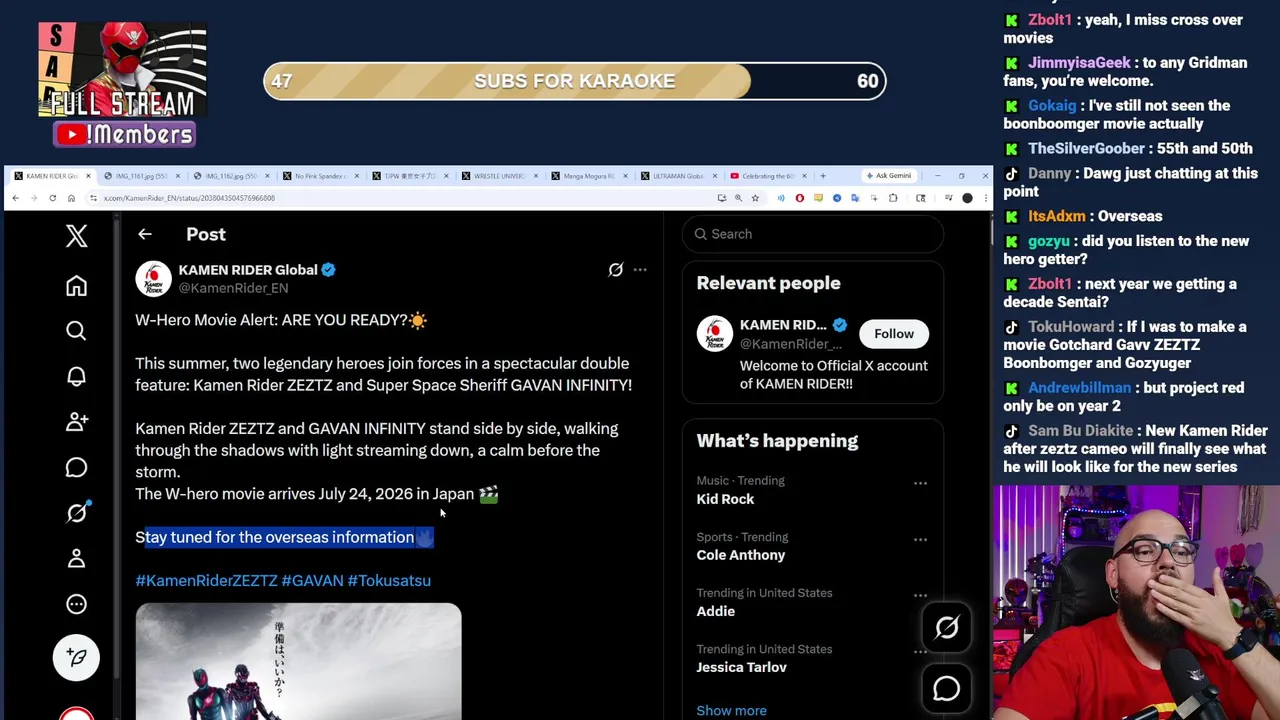This screenshot has height=720, width=1280.
Task: Open a new browser tab with plus
Action: click(x=823, y=176)
